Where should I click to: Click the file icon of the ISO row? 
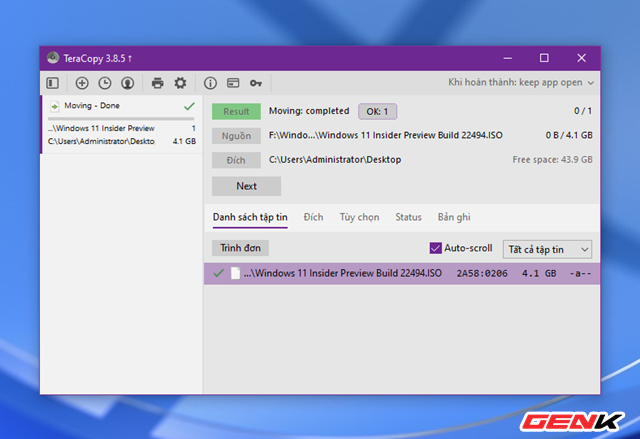point(236,273)
